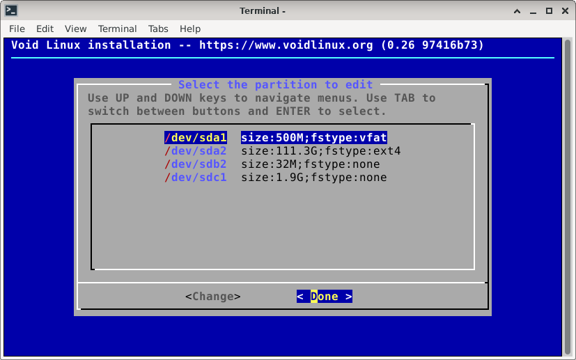The width and height of the screenshot is (576, 360).
Task: Open the View menu
Action: click(75, 29)
